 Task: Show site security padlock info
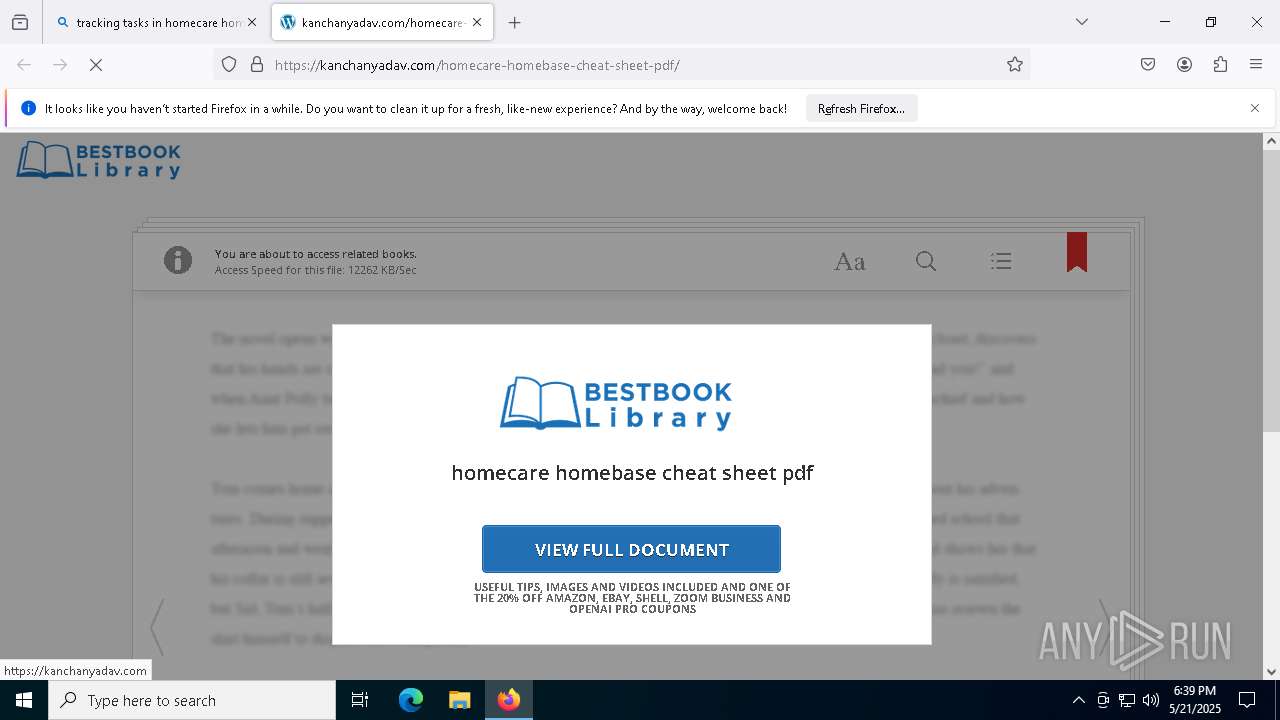point(257,65)
